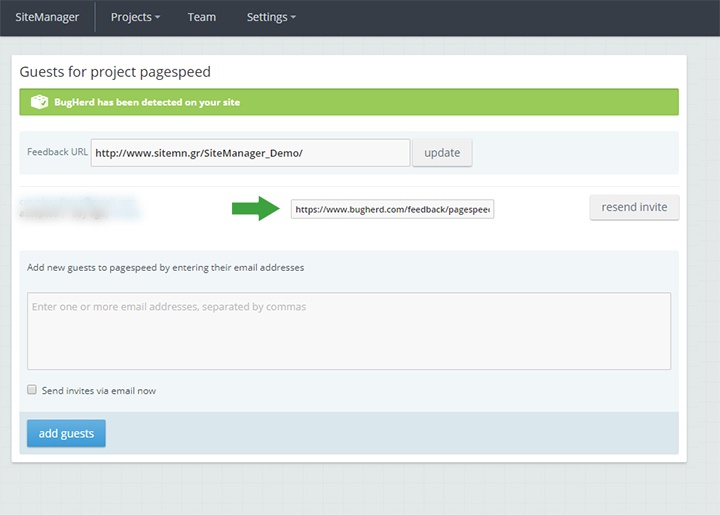Select the bugherd feedback link field
The width and height of the screenshot is (720, 515).
(x=392, y=209)
